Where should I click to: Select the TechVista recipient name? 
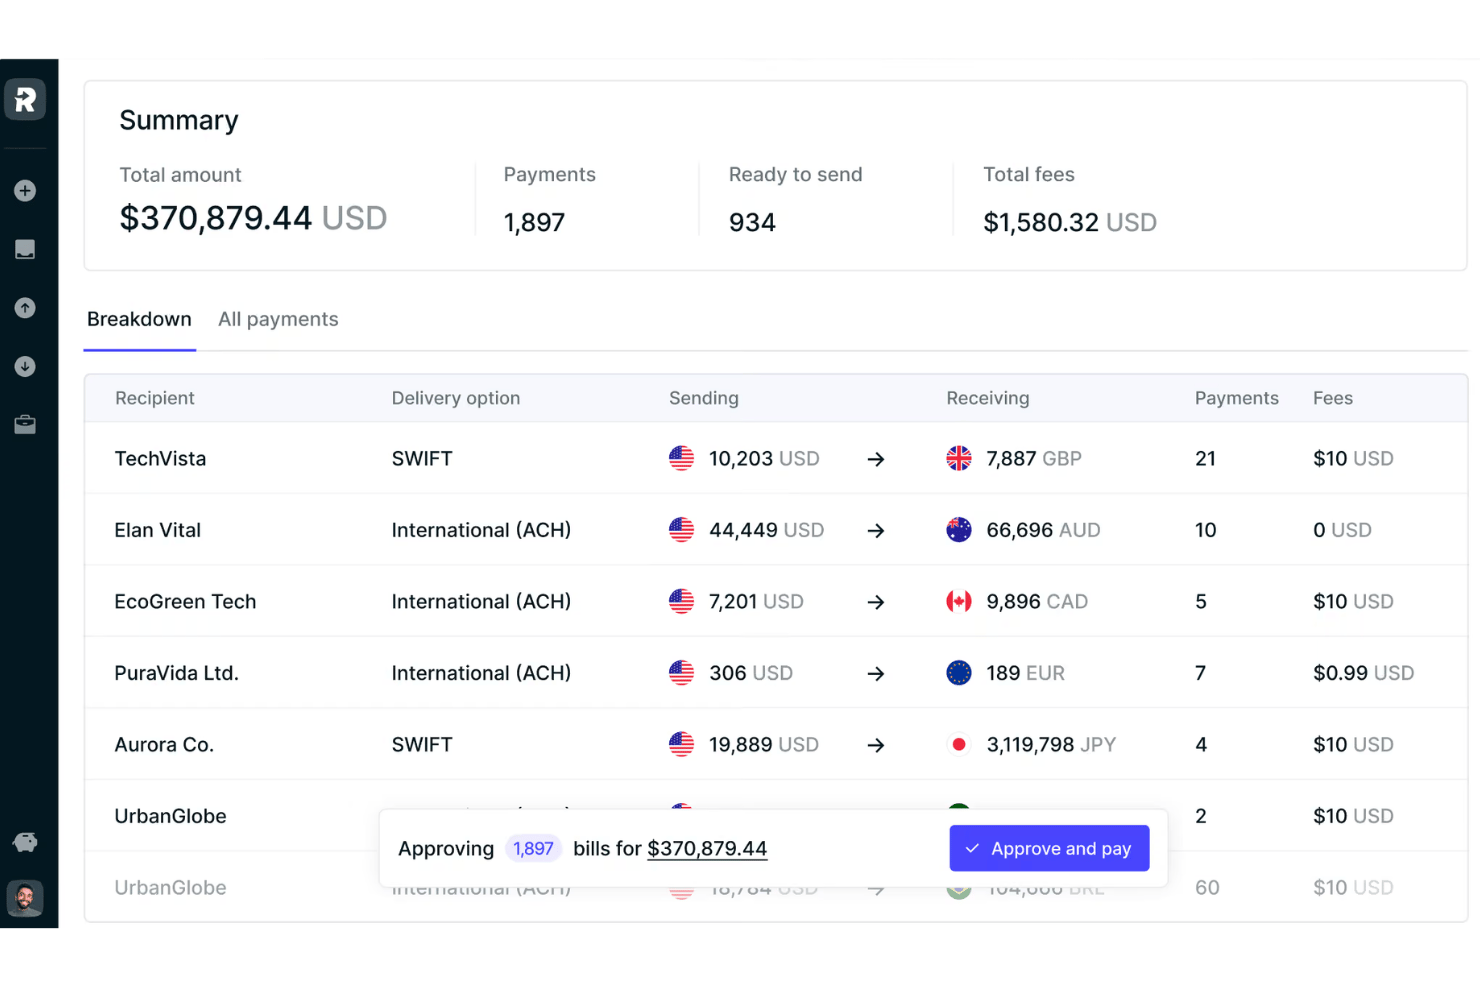[x=160, y=458]
